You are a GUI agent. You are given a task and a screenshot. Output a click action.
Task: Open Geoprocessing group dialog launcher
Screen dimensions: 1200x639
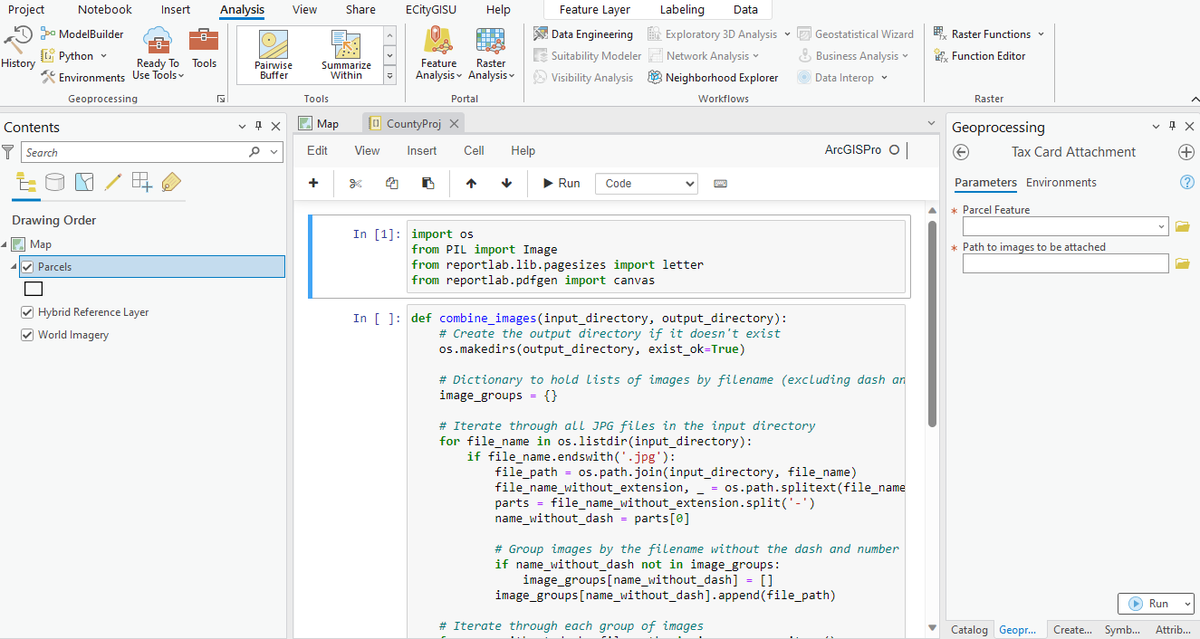pyautogui.click(x=221, y=99)
